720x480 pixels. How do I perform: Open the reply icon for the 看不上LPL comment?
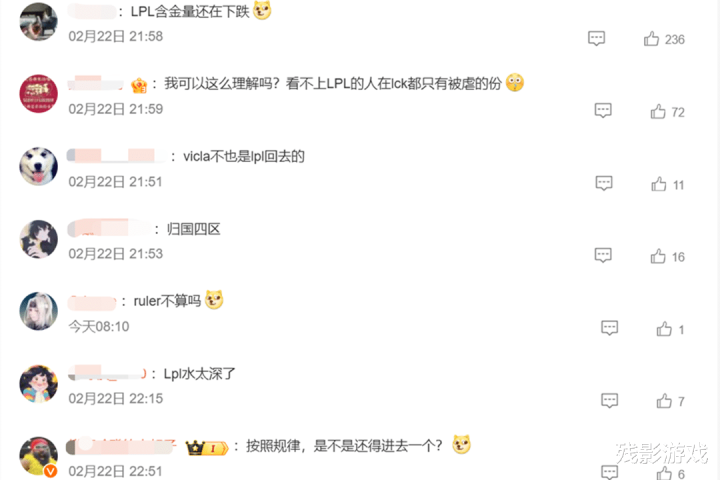pos(603,111)
